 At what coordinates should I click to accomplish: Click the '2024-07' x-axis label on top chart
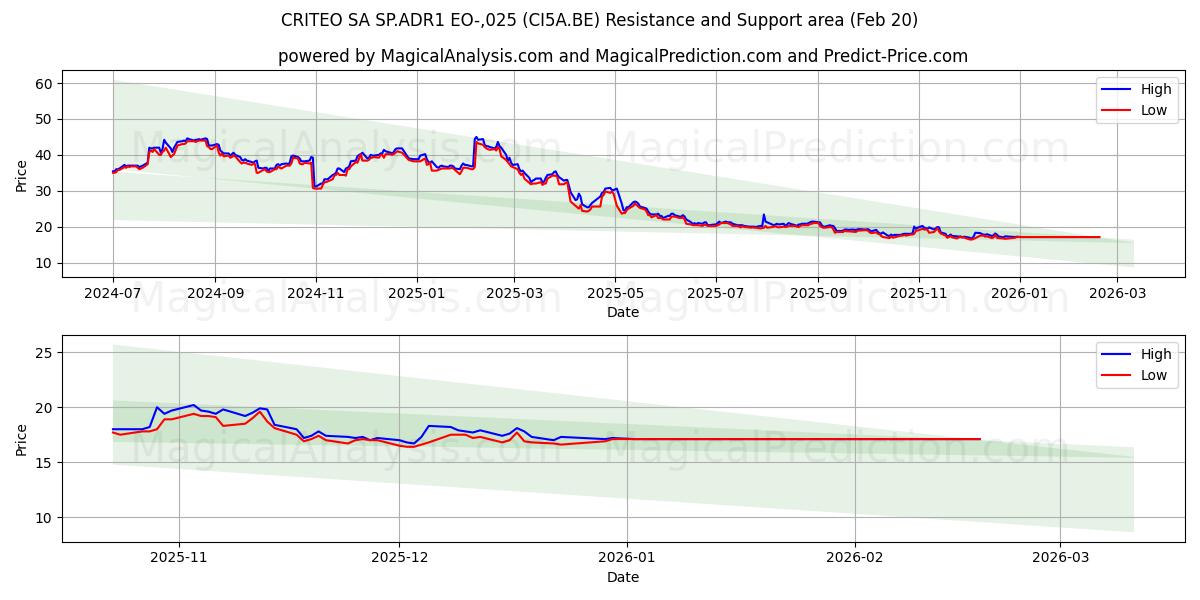pos(113,294)
